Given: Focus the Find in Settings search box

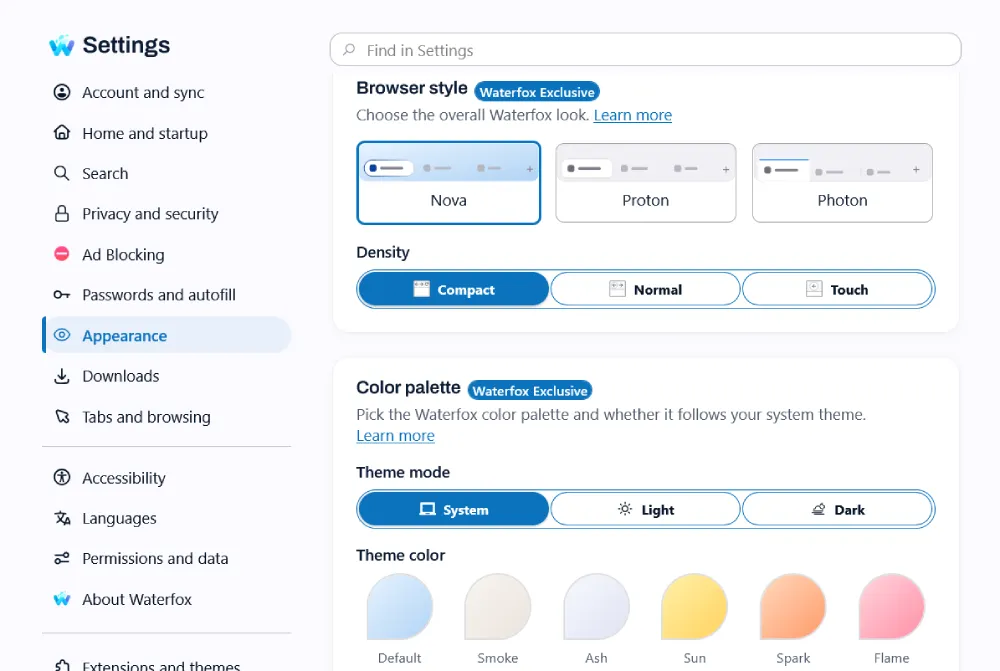Looking at the screenshot, I should pos(645,49).
